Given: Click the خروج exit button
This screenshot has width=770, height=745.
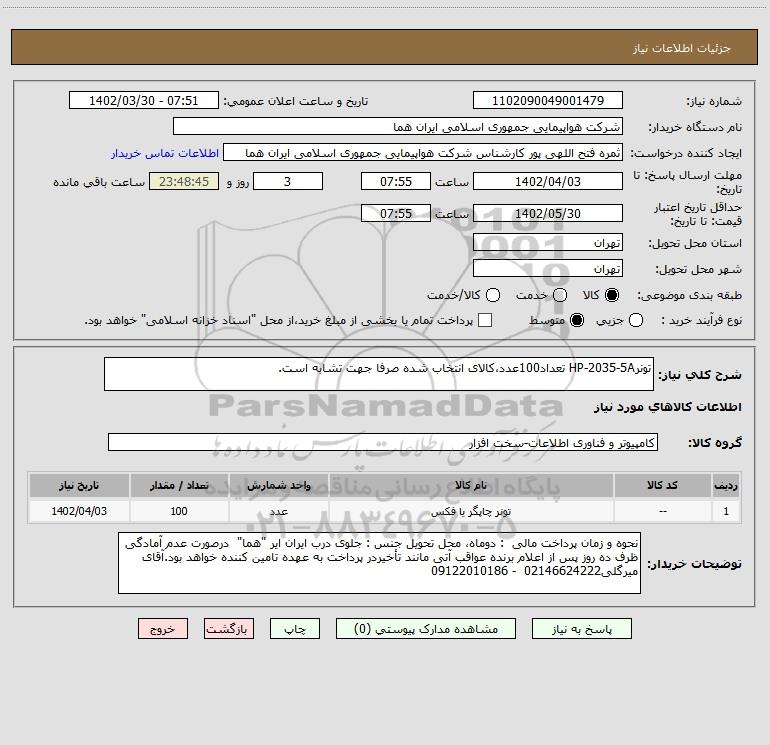Looking at the screenshot, I should (163, 629).
